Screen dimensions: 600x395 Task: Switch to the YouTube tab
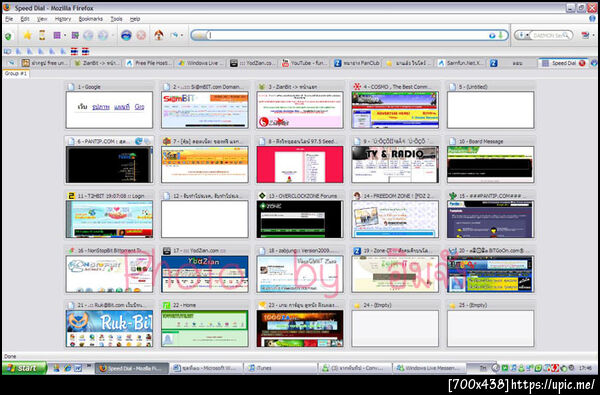(x=305, y=63)
